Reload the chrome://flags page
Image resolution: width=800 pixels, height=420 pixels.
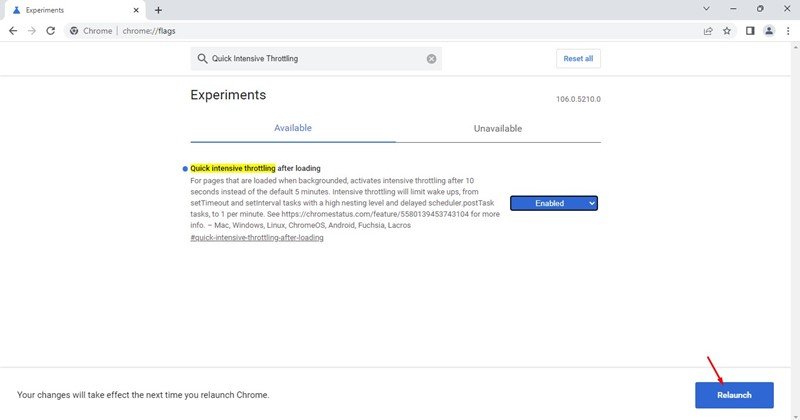click(x=51, y=31)
